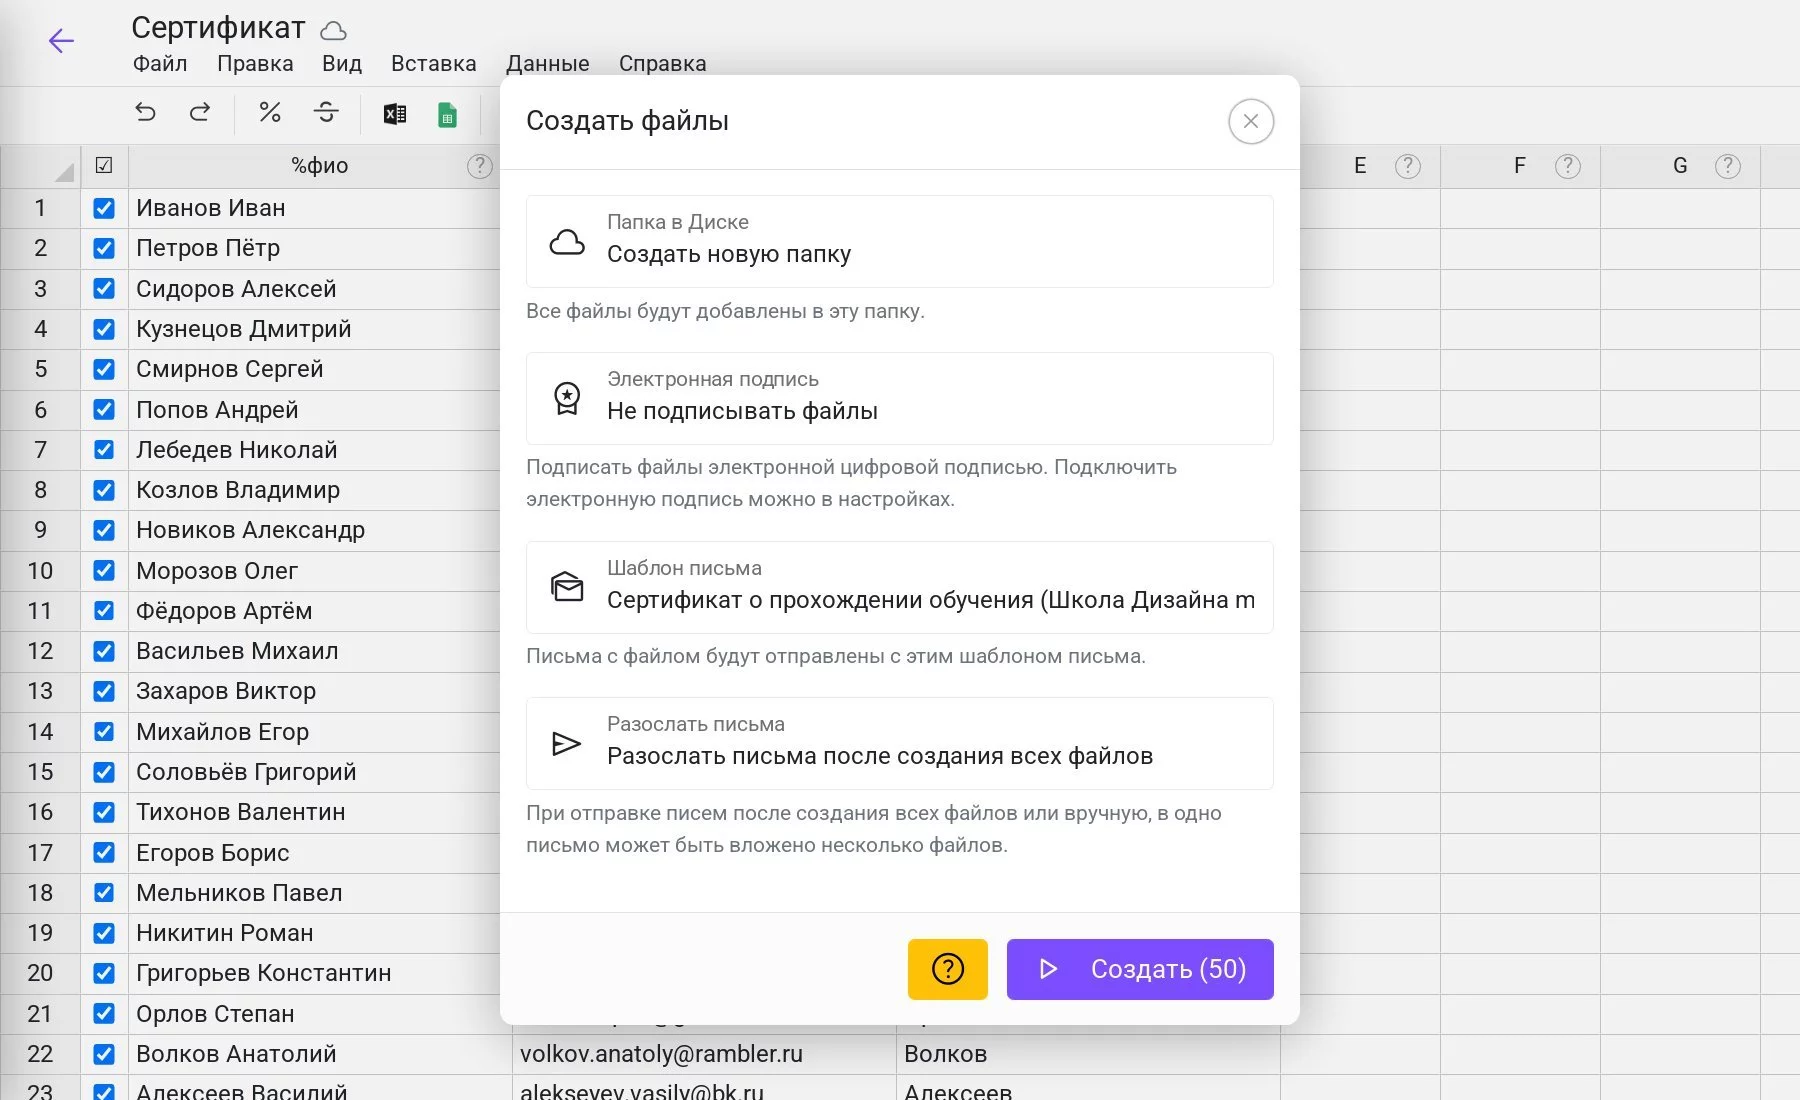
Task: Open the Справка menu
Action: pyautogui.click(x=663, y=64)
